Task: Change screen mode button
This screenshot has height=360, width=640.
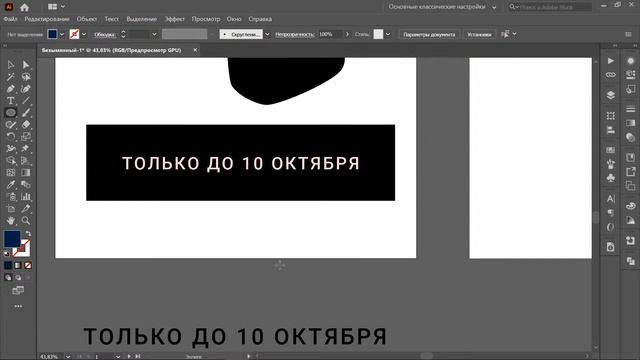Action: [x=18, y=290]
